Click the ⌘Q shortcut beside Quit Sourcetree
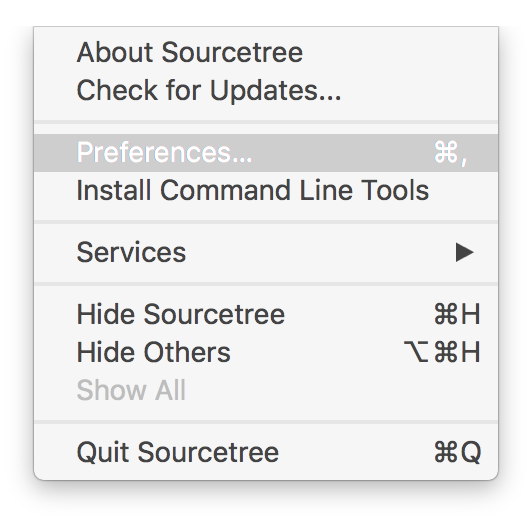The height and width of the screenshot is (522, 532). click(x=457, y=452)
